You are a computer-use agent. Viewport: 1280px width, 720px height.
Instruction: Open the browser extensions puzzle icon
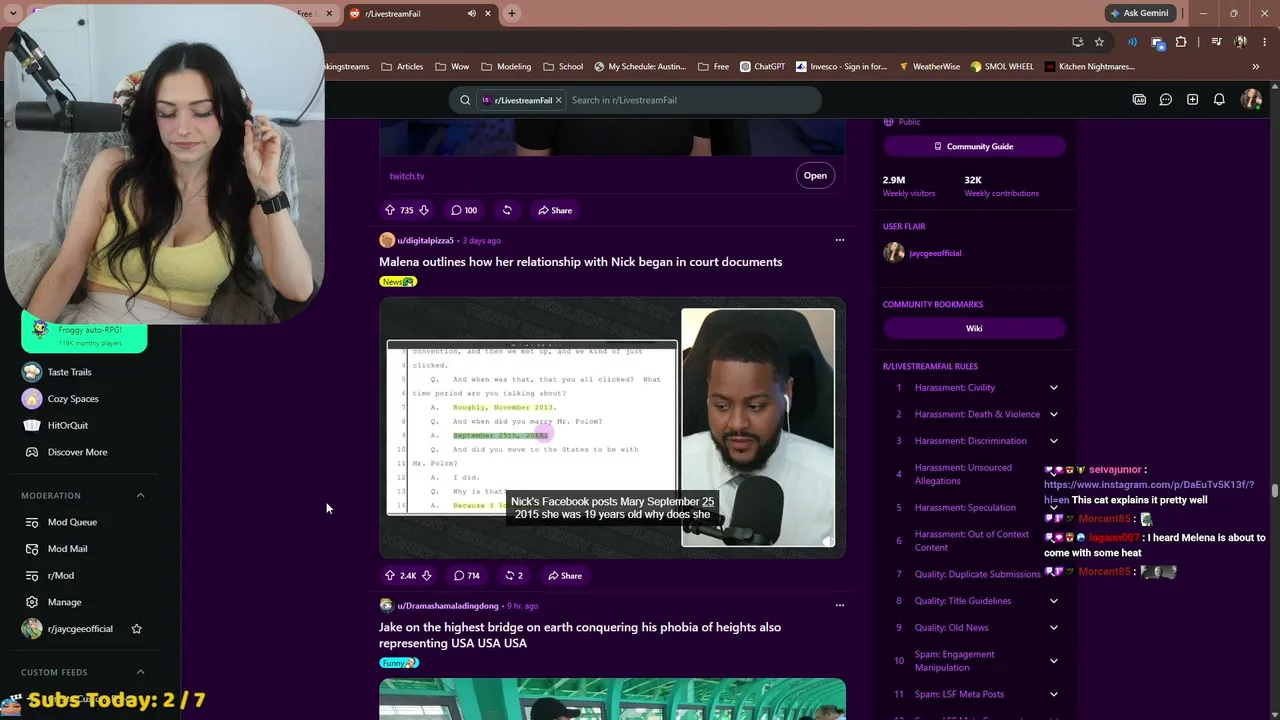(1181, 42)
